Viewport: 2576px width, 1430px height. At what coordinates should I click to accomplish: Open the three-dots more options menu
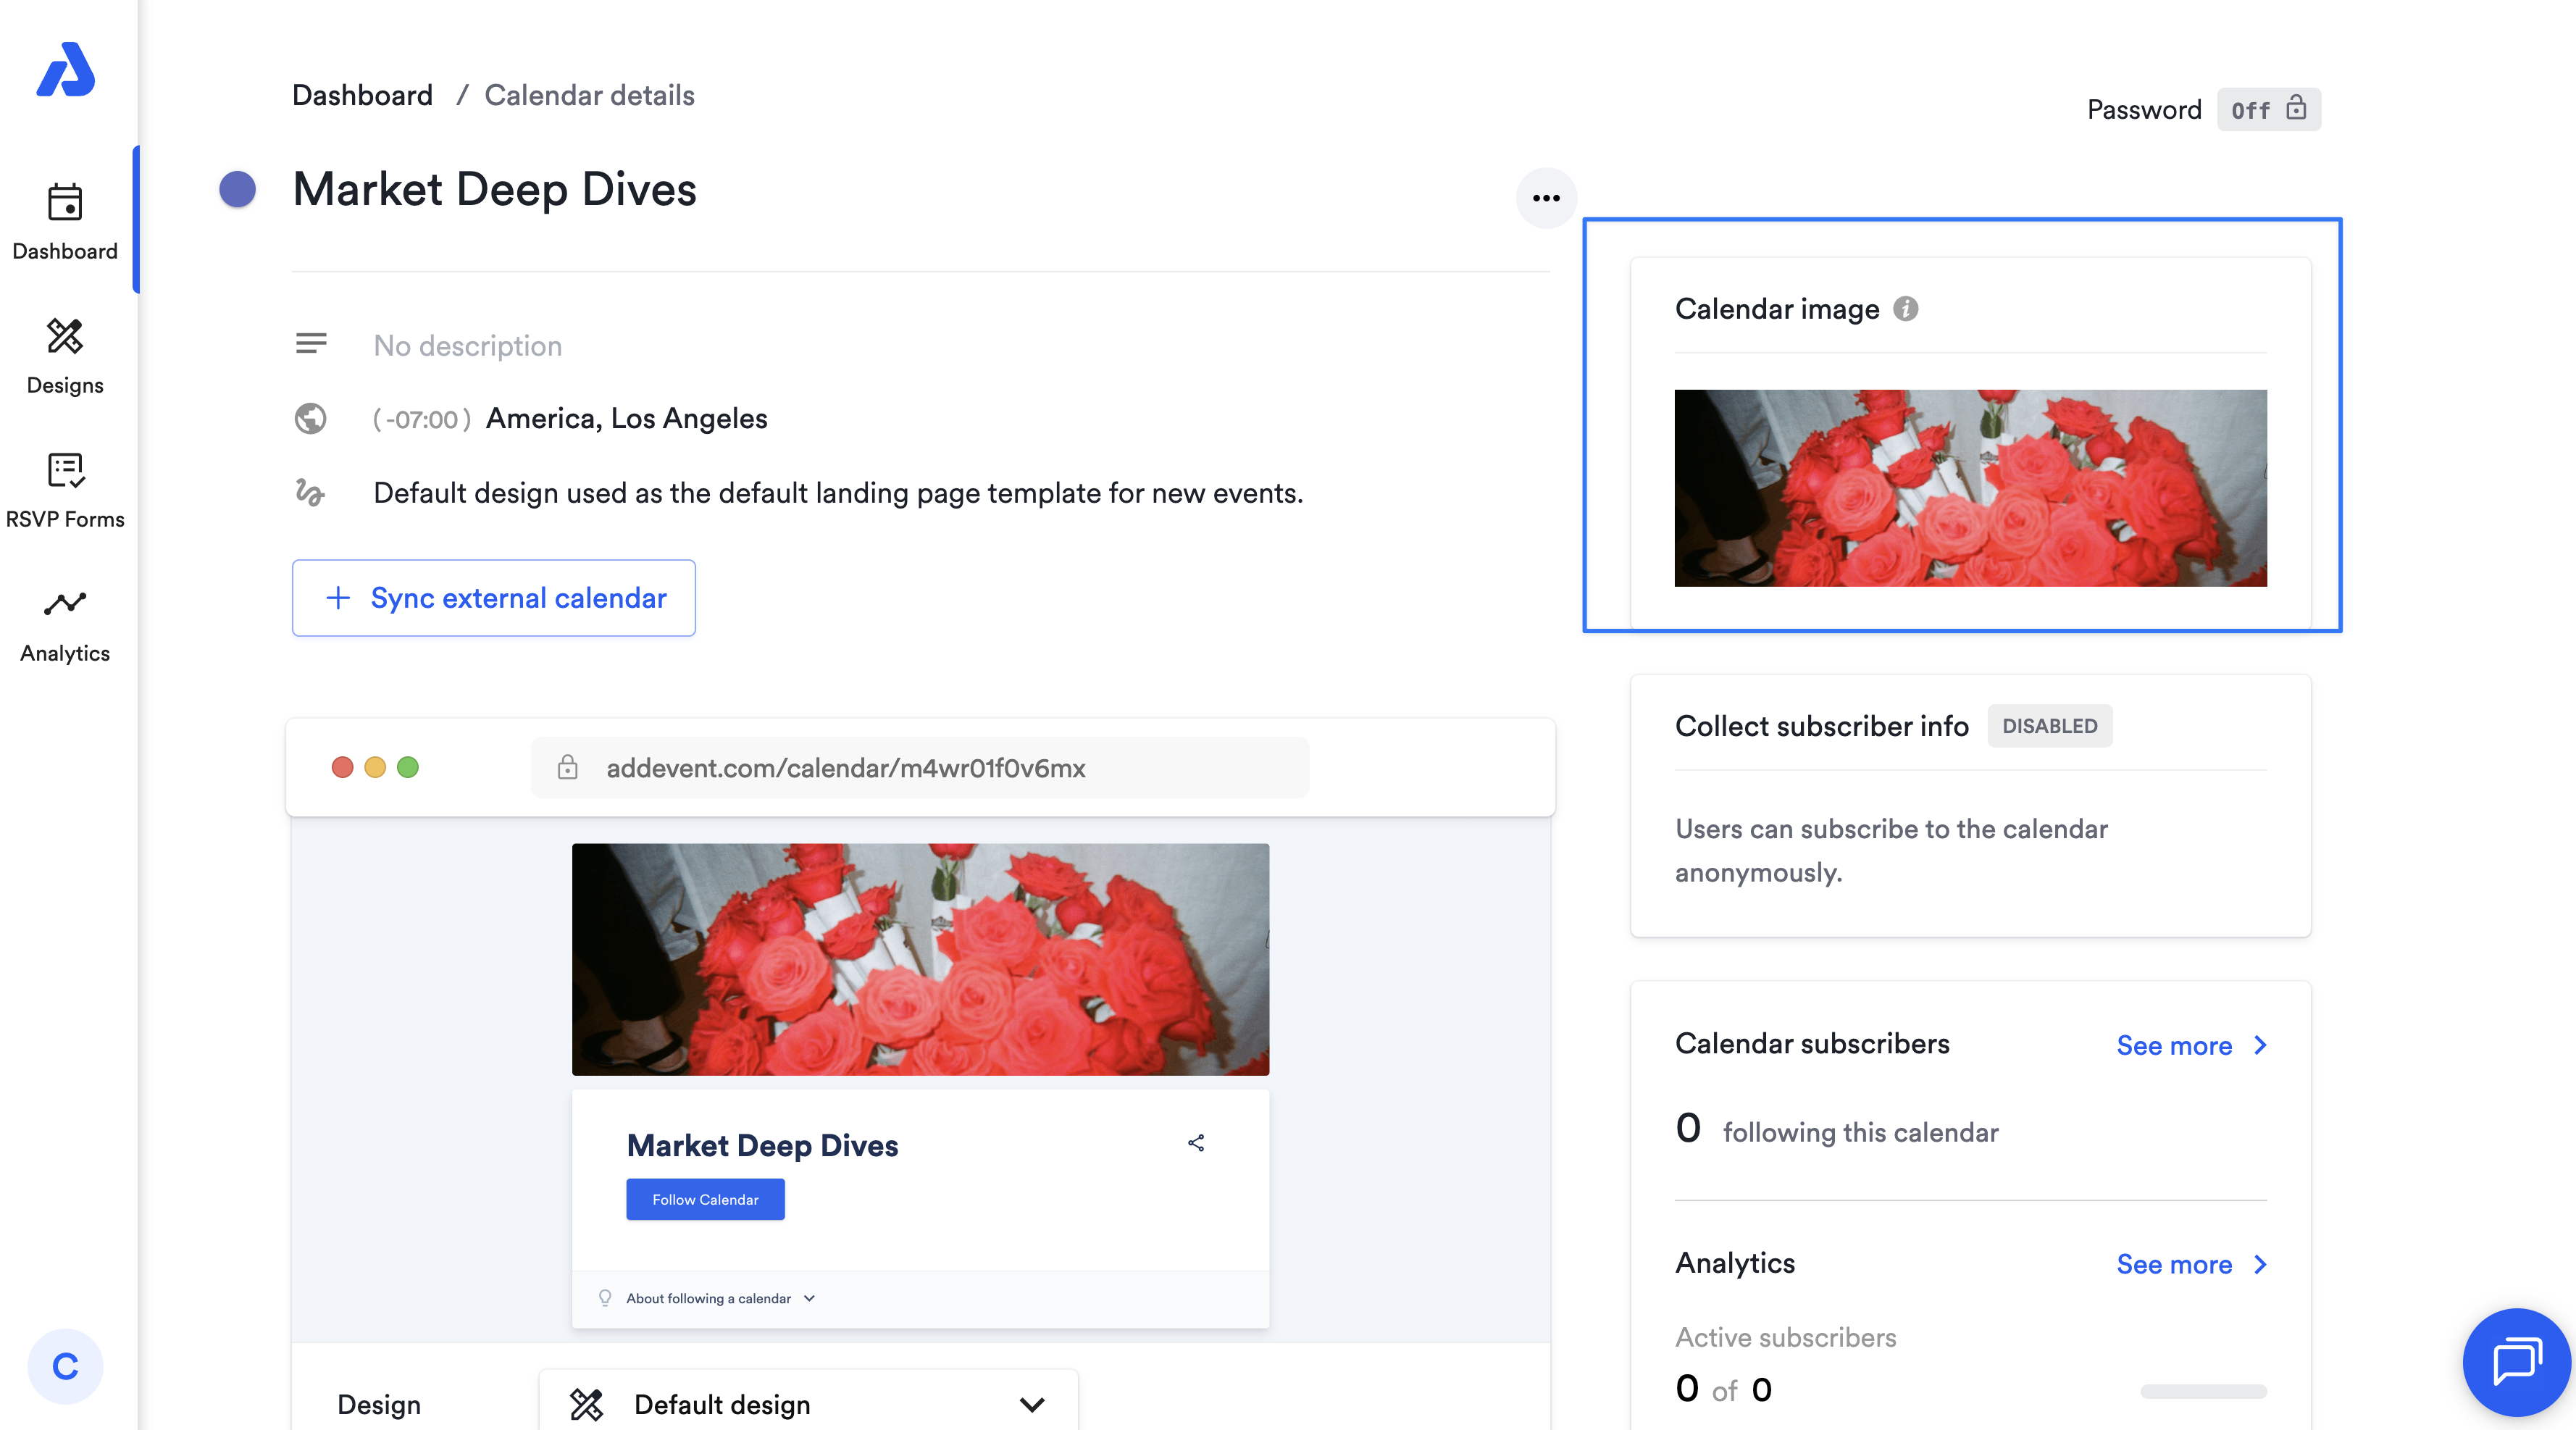[1546, 198]
